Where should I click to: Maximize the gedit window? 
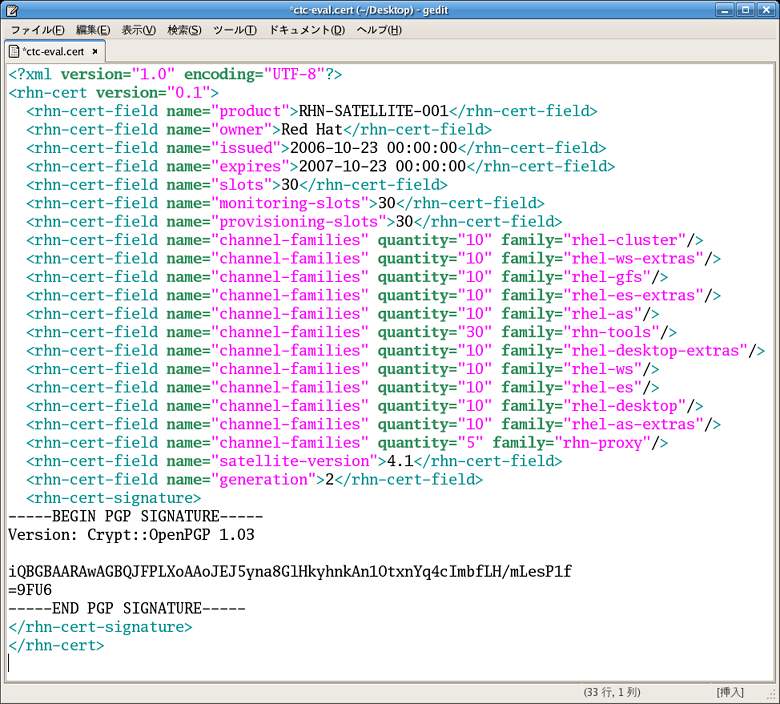pos(745,9)
